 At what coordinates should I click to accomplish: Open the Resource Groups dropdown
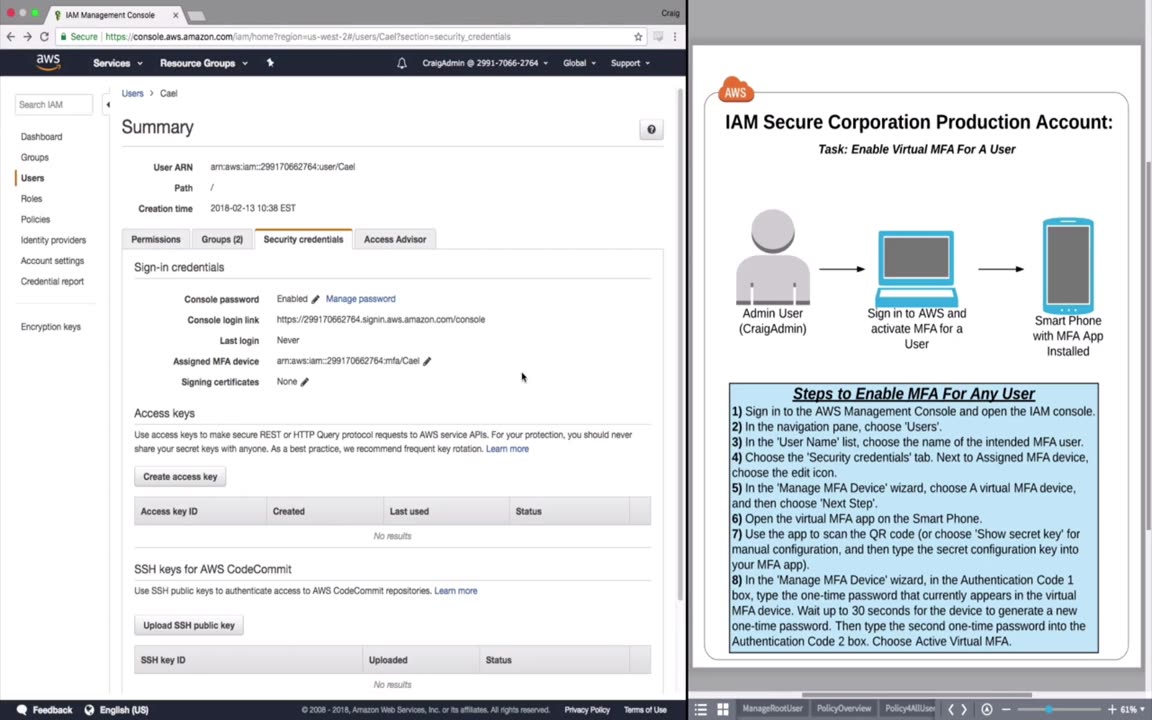click(204, 63)
